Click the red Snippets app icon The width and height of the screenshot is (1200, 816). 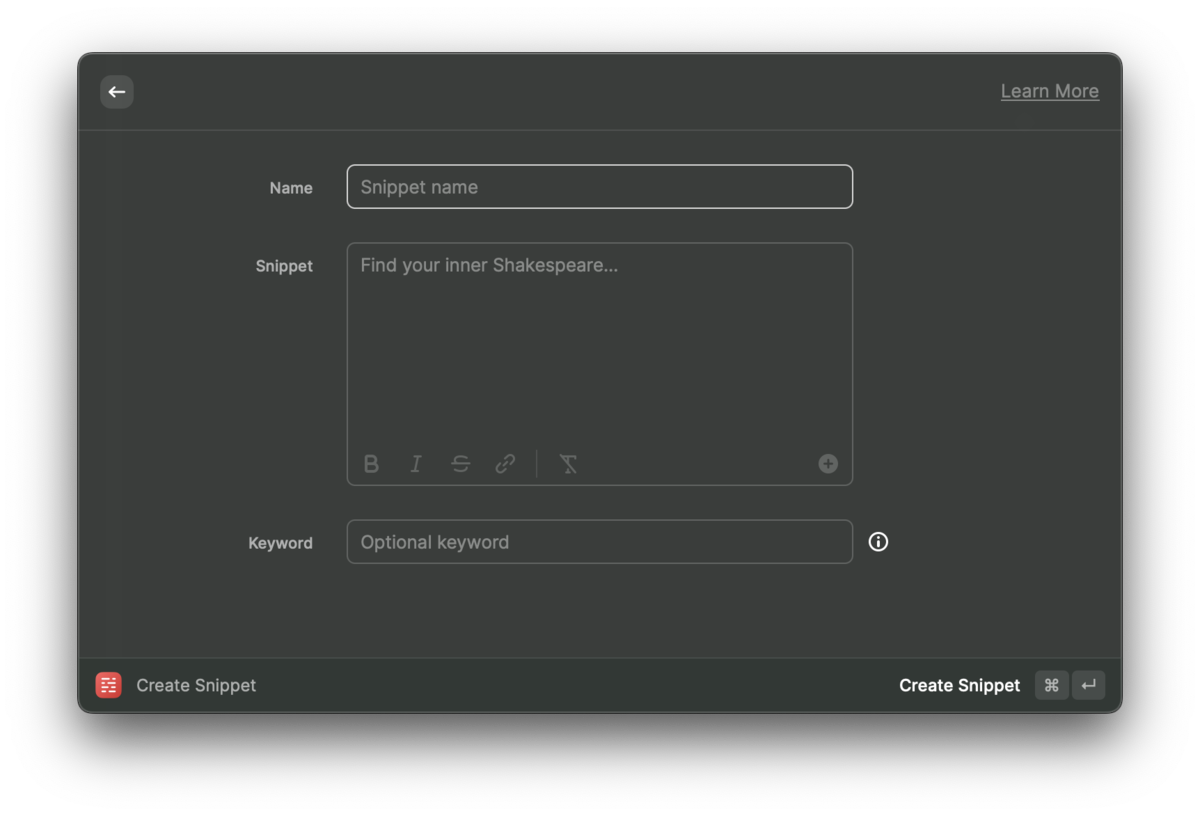click(x=108, y=685)
